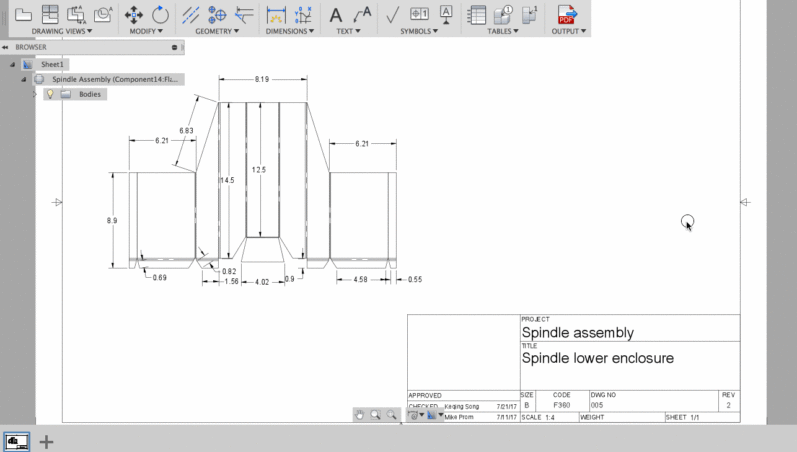
Task: Toggle Bodies visibility lightbulb
Action: click(x=50, y=94)
